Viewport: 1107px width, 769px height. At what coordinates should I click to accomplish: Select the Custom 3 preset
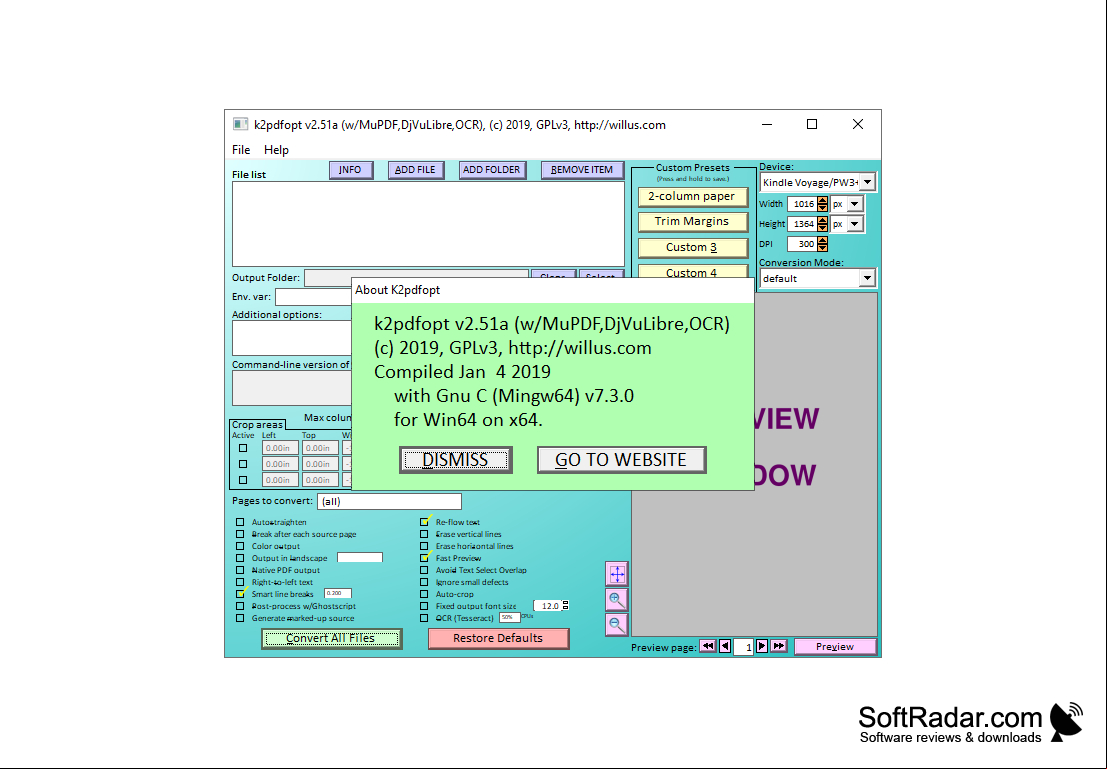point(693,248)
